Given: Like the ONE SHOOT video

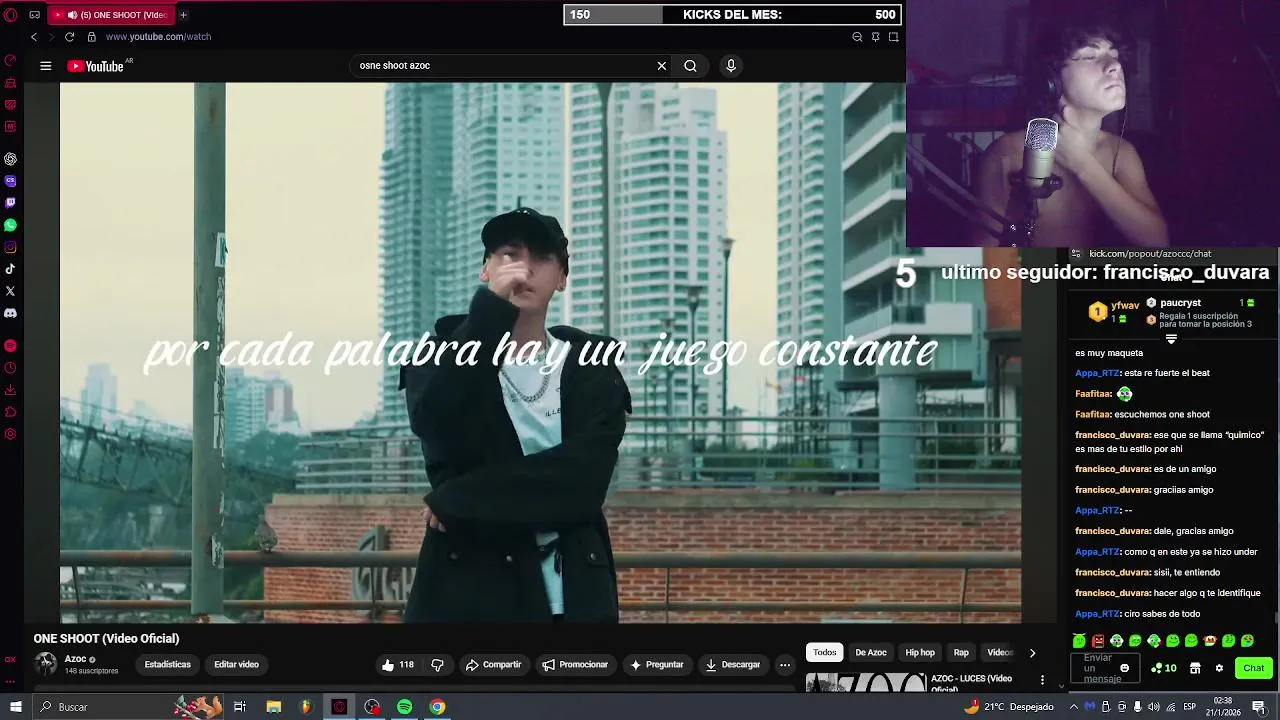Looking at the screenshot, I should pos(397,665).
